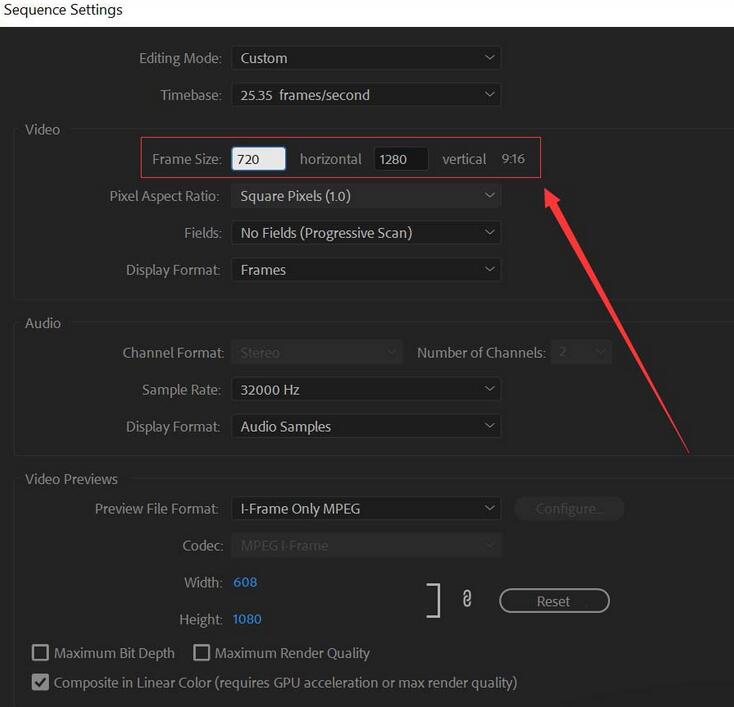
Task: Click the preview Width value 608
Action: [x=245, y=582]
